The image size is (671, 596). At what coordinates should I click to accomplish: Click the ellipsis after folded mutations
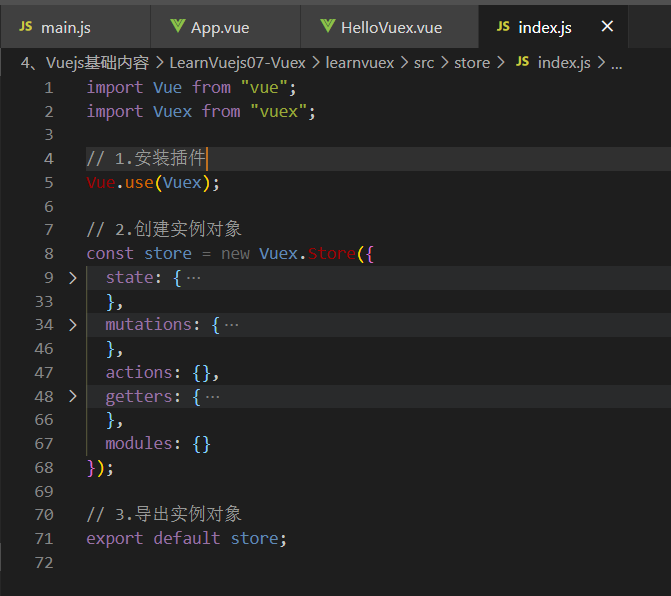click(x=232, y=325)
